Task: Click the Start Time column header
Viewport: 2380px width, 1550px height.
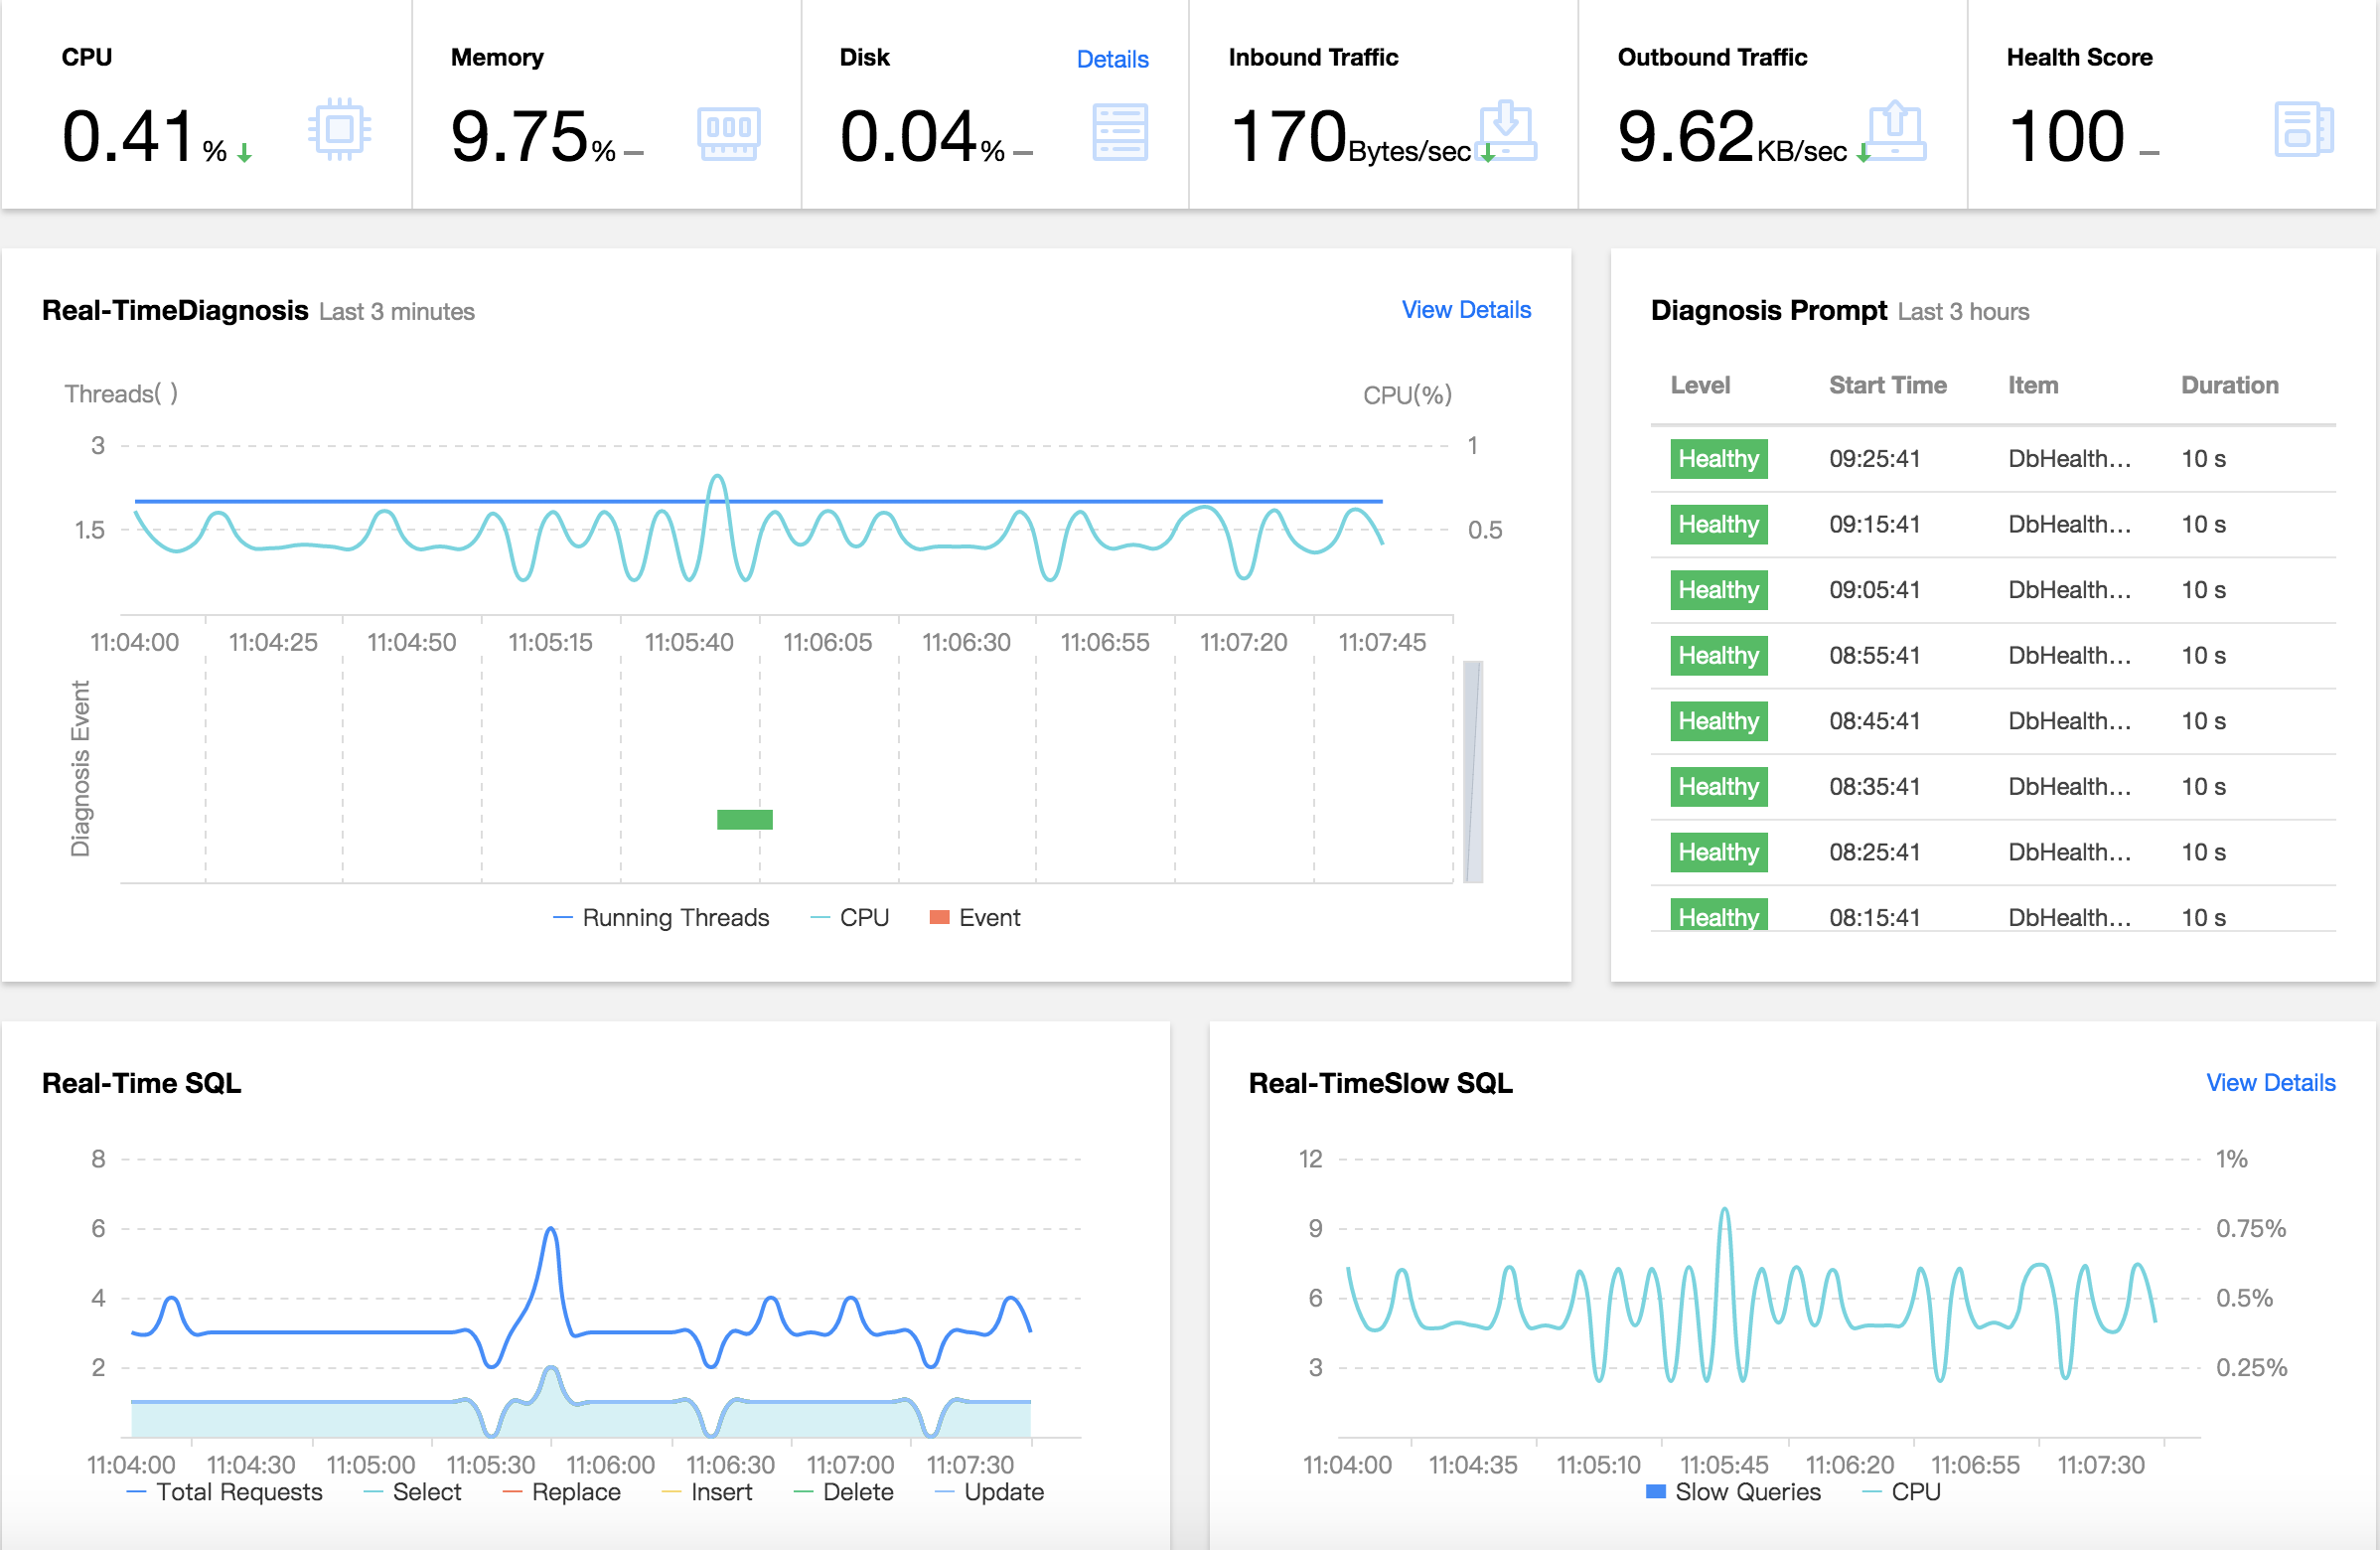Action: tap(1887, 385)
